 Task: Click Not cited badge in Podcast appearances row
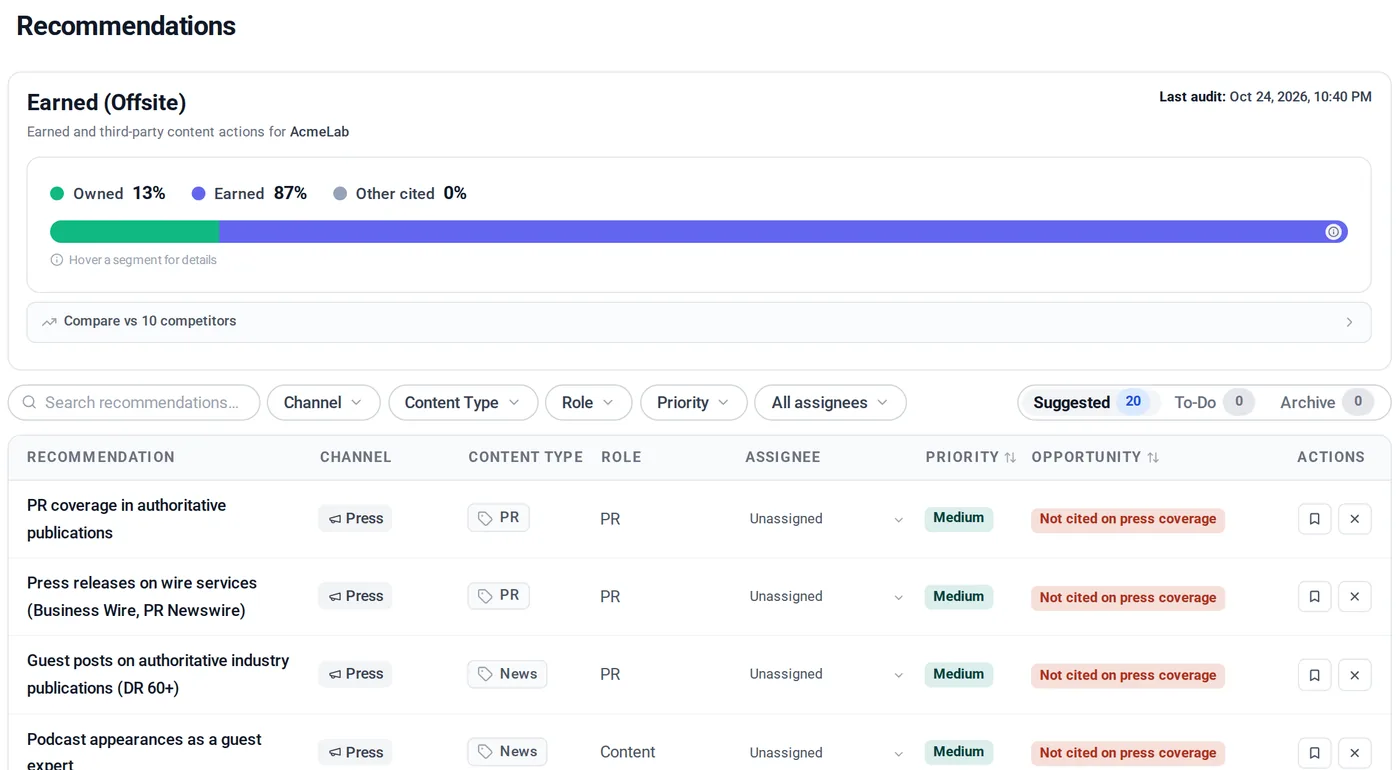(1128, 753)
